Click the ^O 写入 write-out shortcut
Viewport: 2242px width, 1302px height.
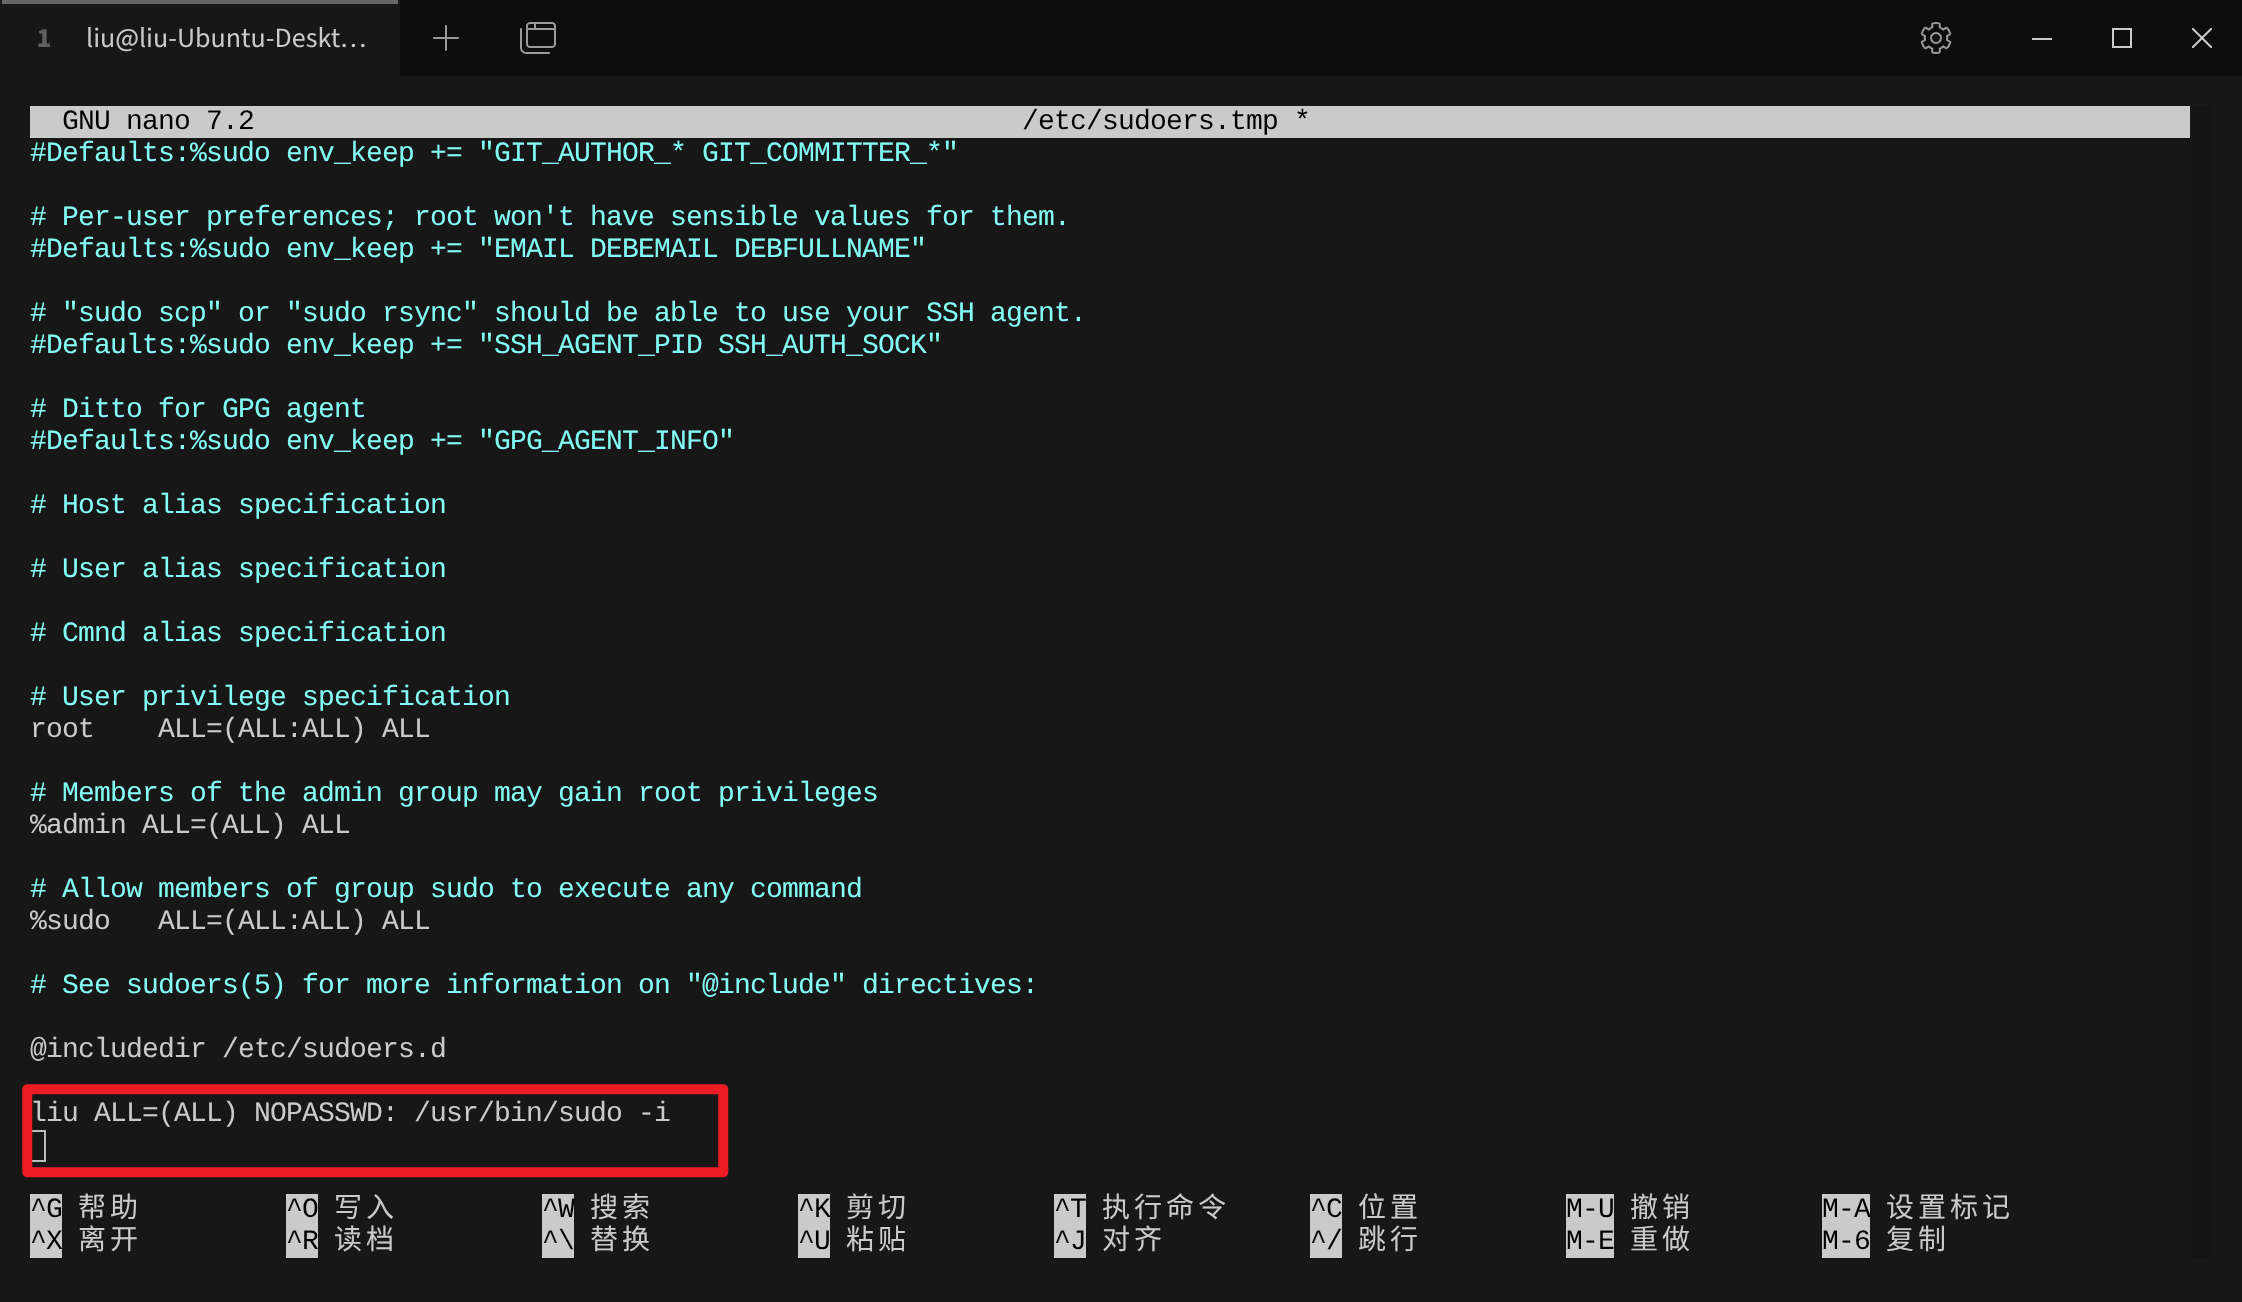pyautogui.click(x=341, y=1207)
